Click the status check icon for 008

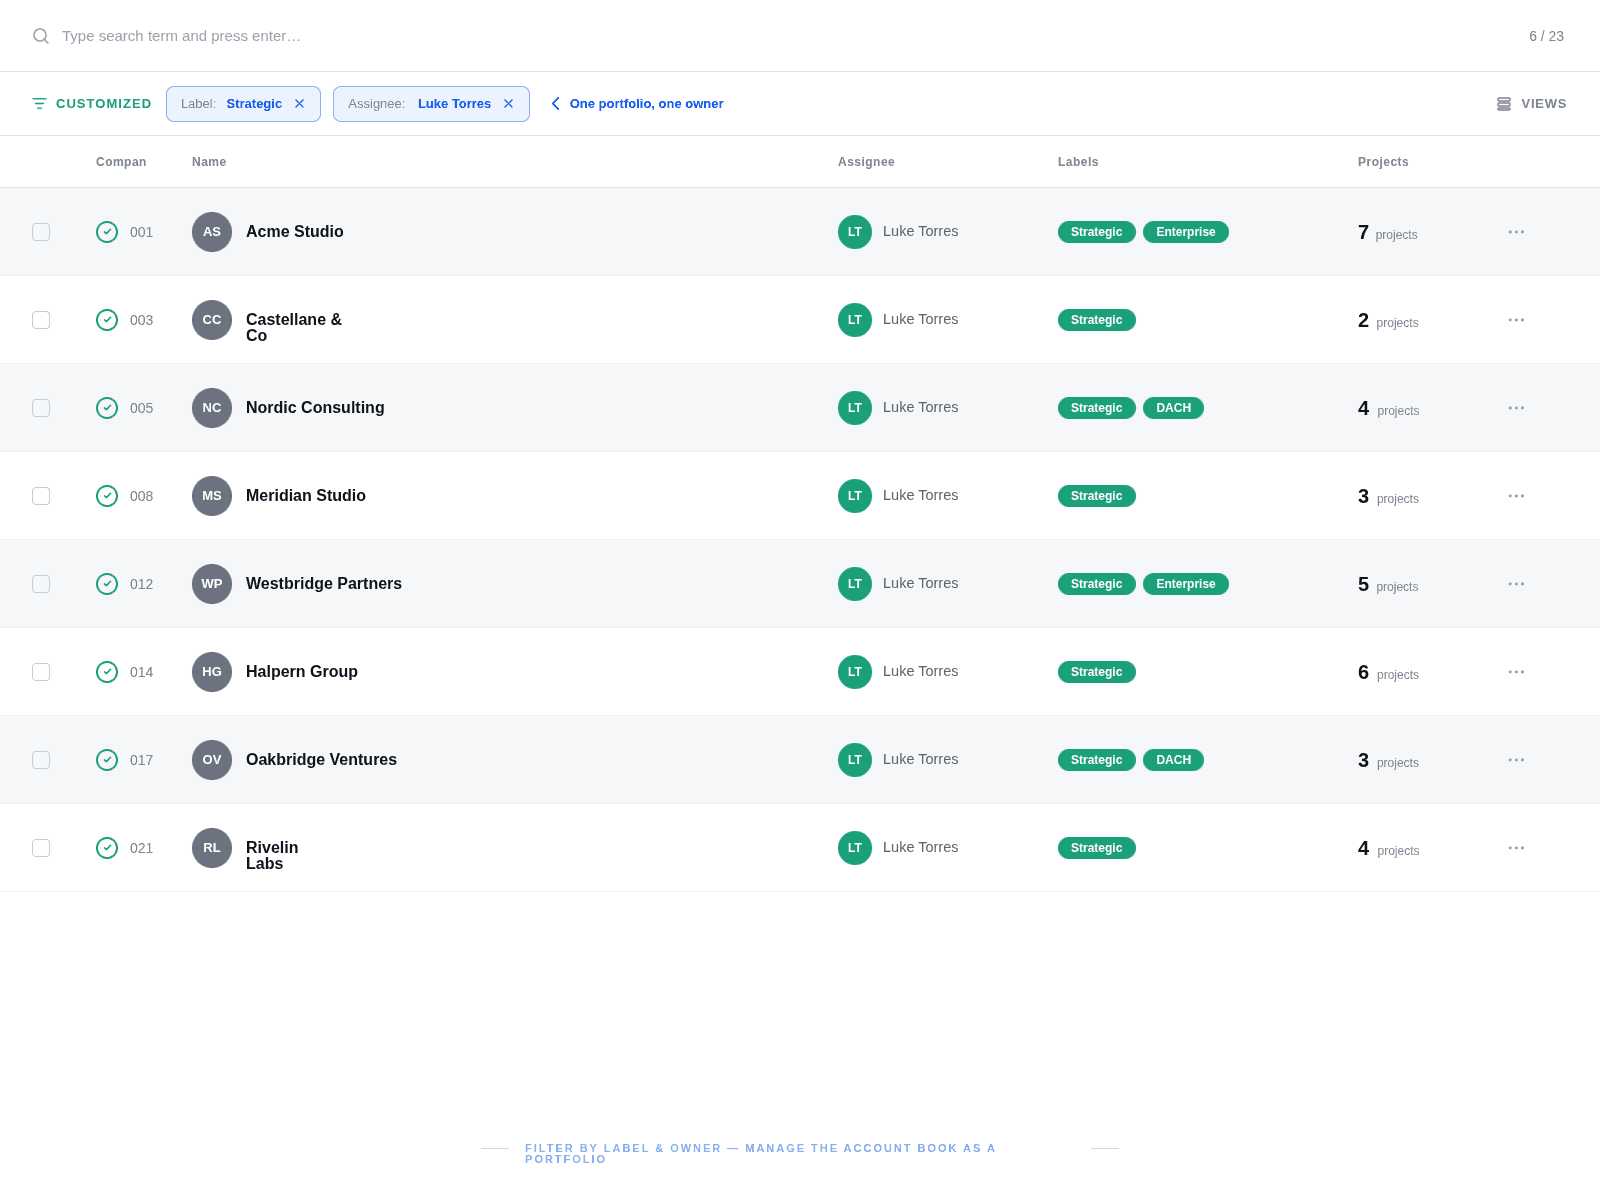[x=107, y=496]
